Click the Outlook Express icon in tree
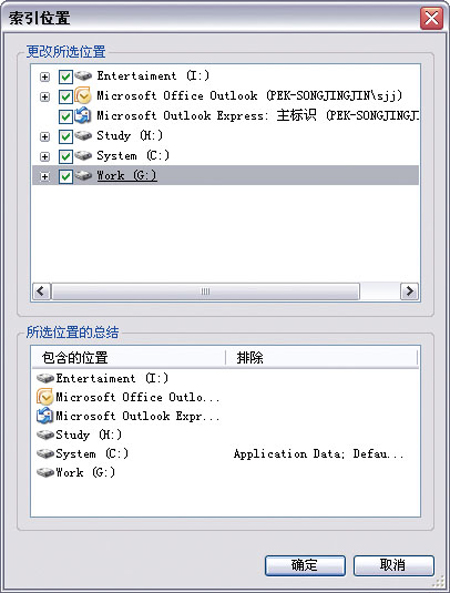The image size is (450, 593). pos(83,116)
